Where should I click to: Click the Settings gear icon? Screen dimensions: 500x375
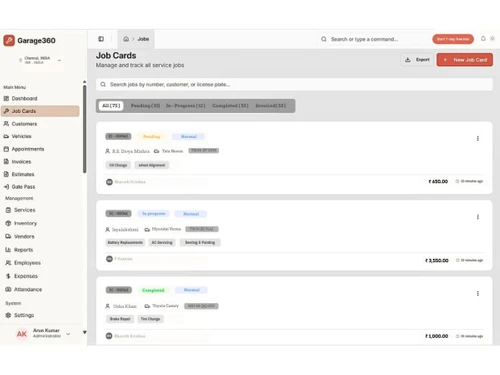pos(8,315)
